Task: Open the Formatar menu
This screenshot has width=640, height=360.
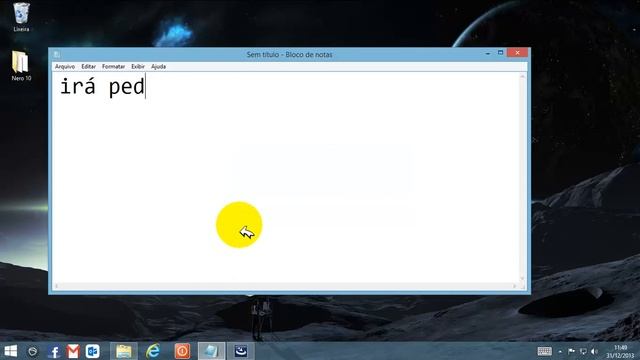Action: (x=113, y=67)
